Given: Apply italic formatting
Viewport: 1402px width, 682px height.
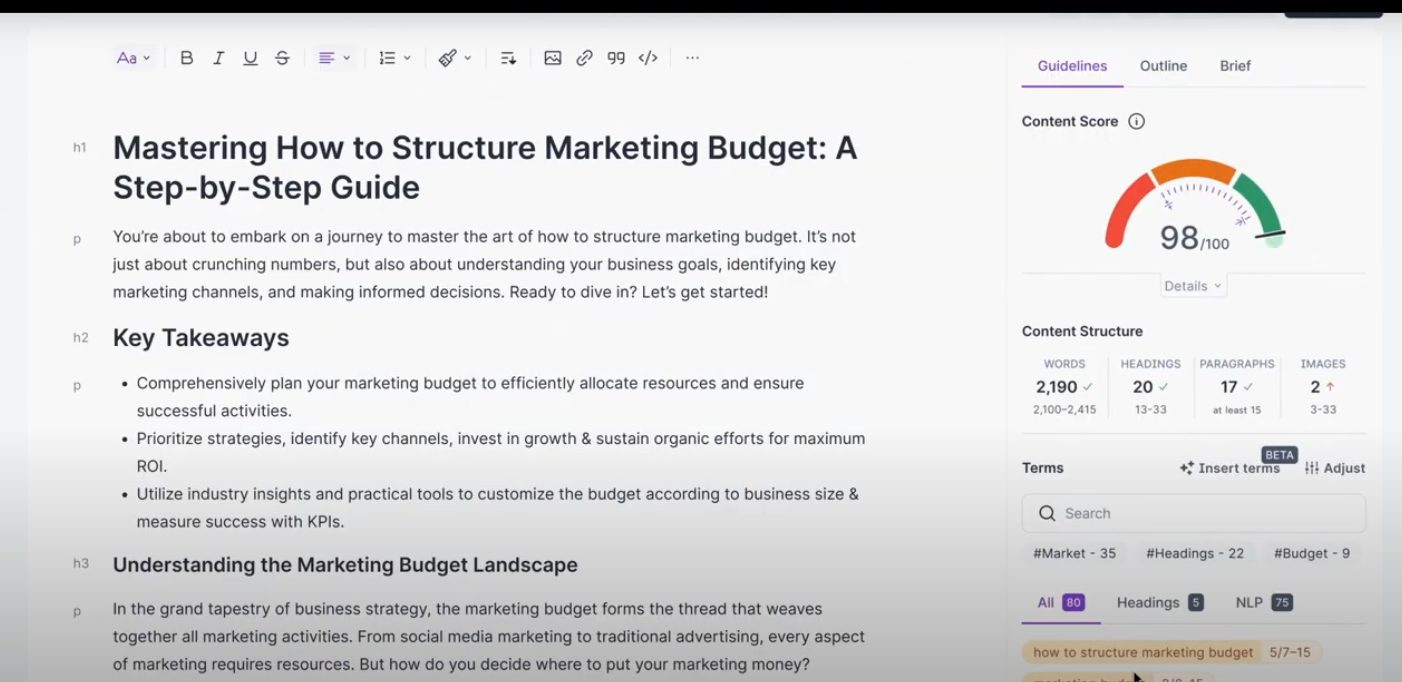Looking at the screenshot, I should tap(218, 58).
